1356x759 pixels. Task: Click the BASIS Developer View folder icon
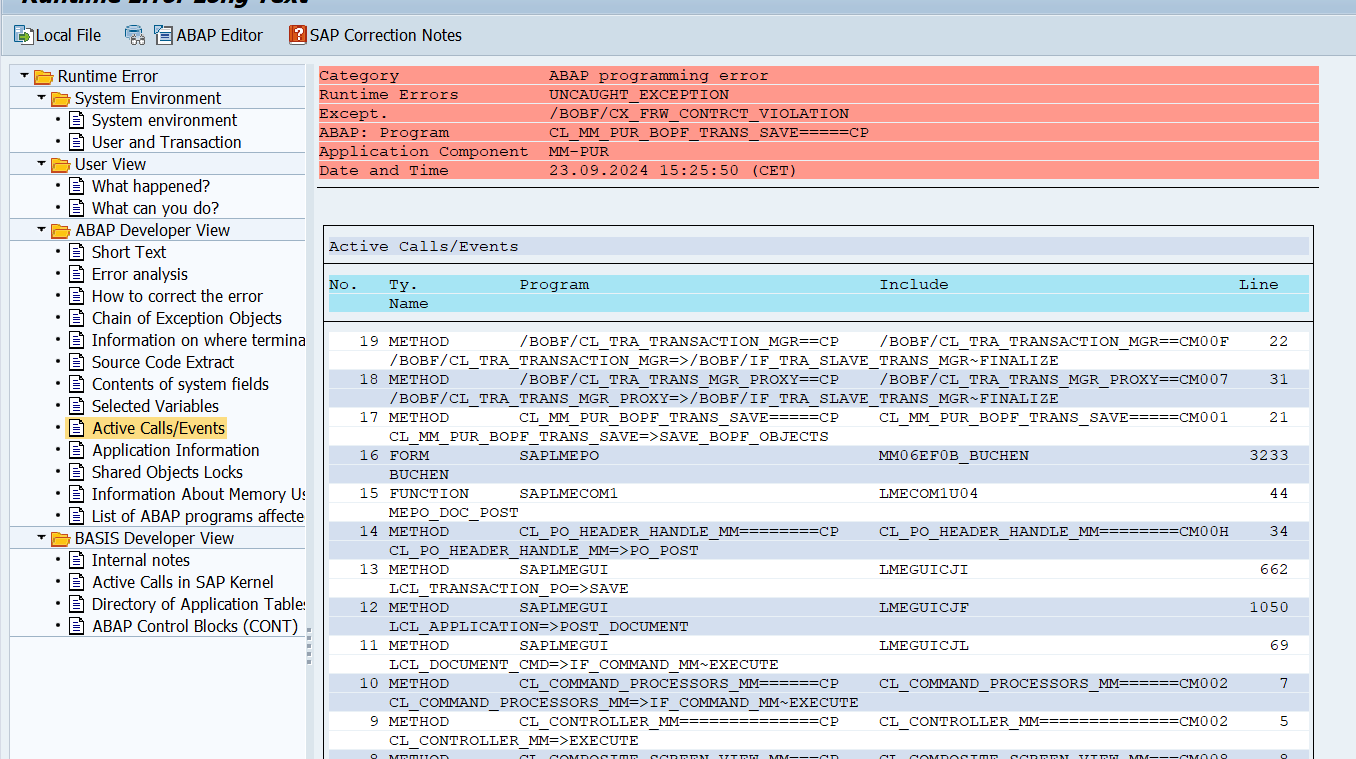[x=60, y=539]
